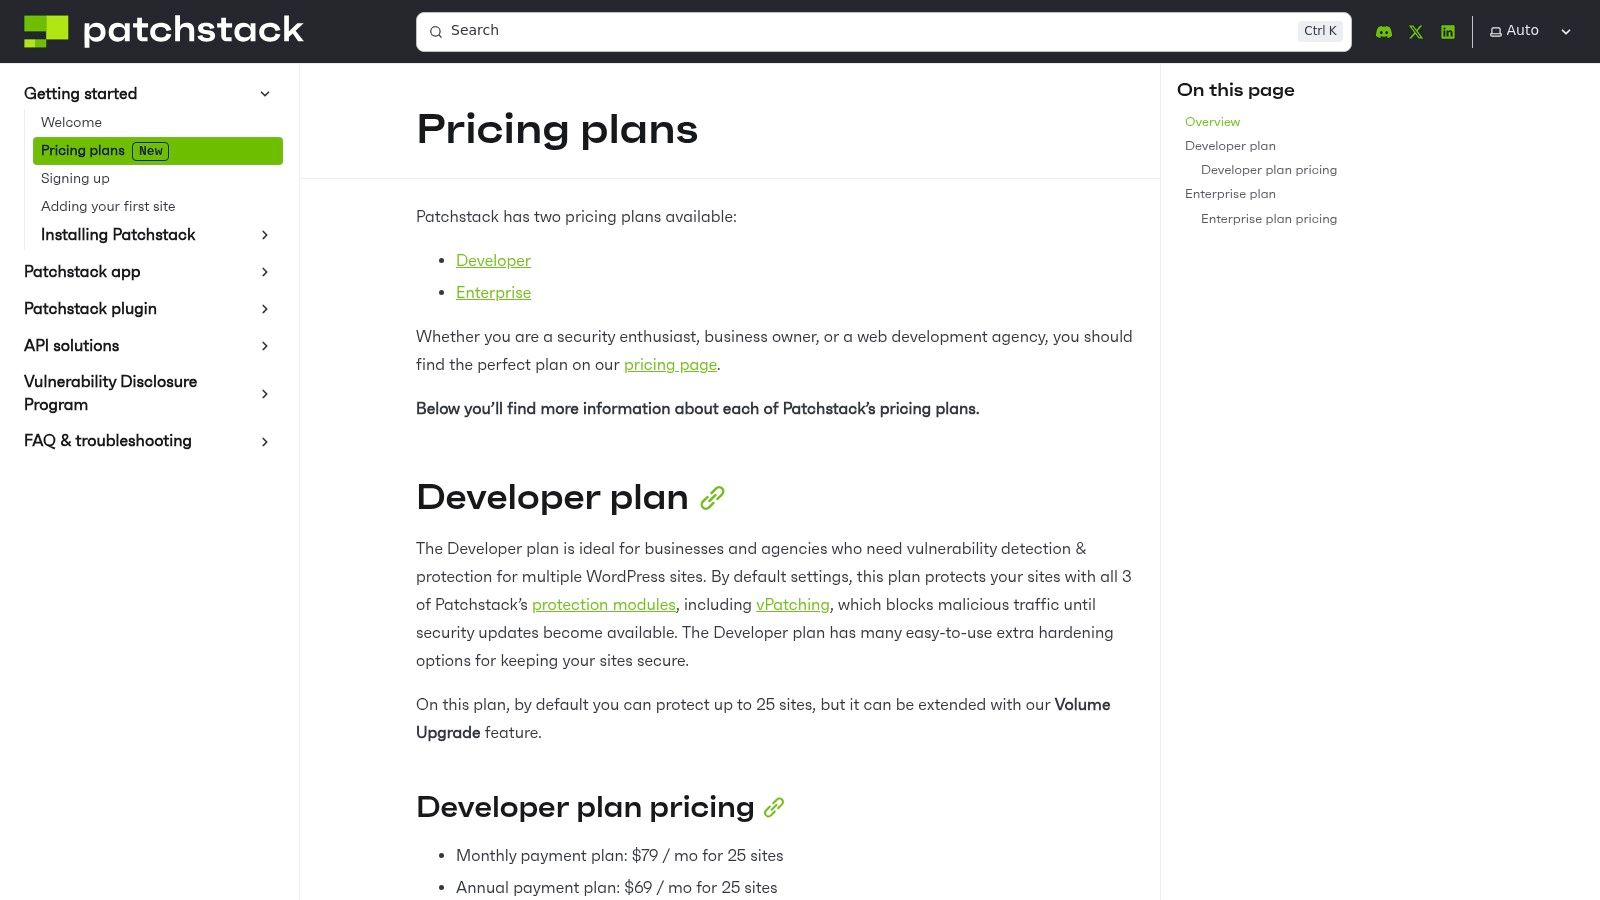1600x900 pixels.
Task: Select Welcome in the sidebar
Action: point(71,122)
